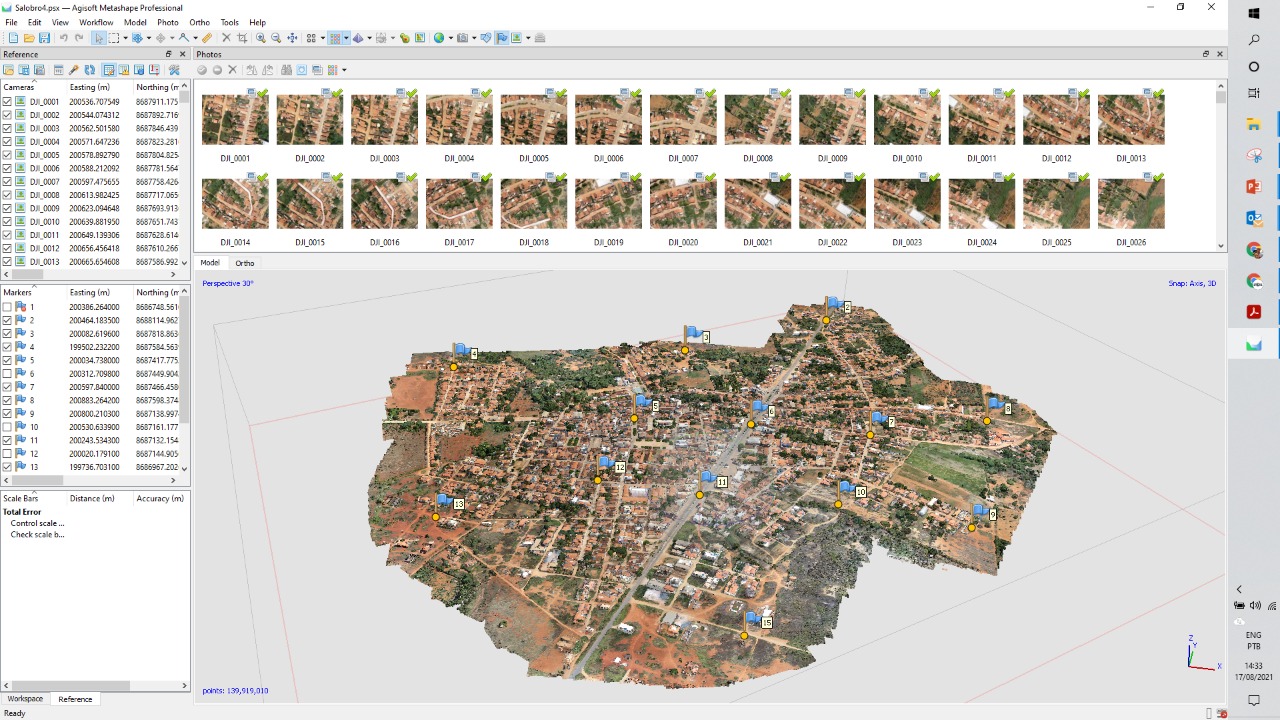Open the selection tool dropdown arrow
The width and height of the screenshot is (1280, 720).
click(x=126, y=38)
